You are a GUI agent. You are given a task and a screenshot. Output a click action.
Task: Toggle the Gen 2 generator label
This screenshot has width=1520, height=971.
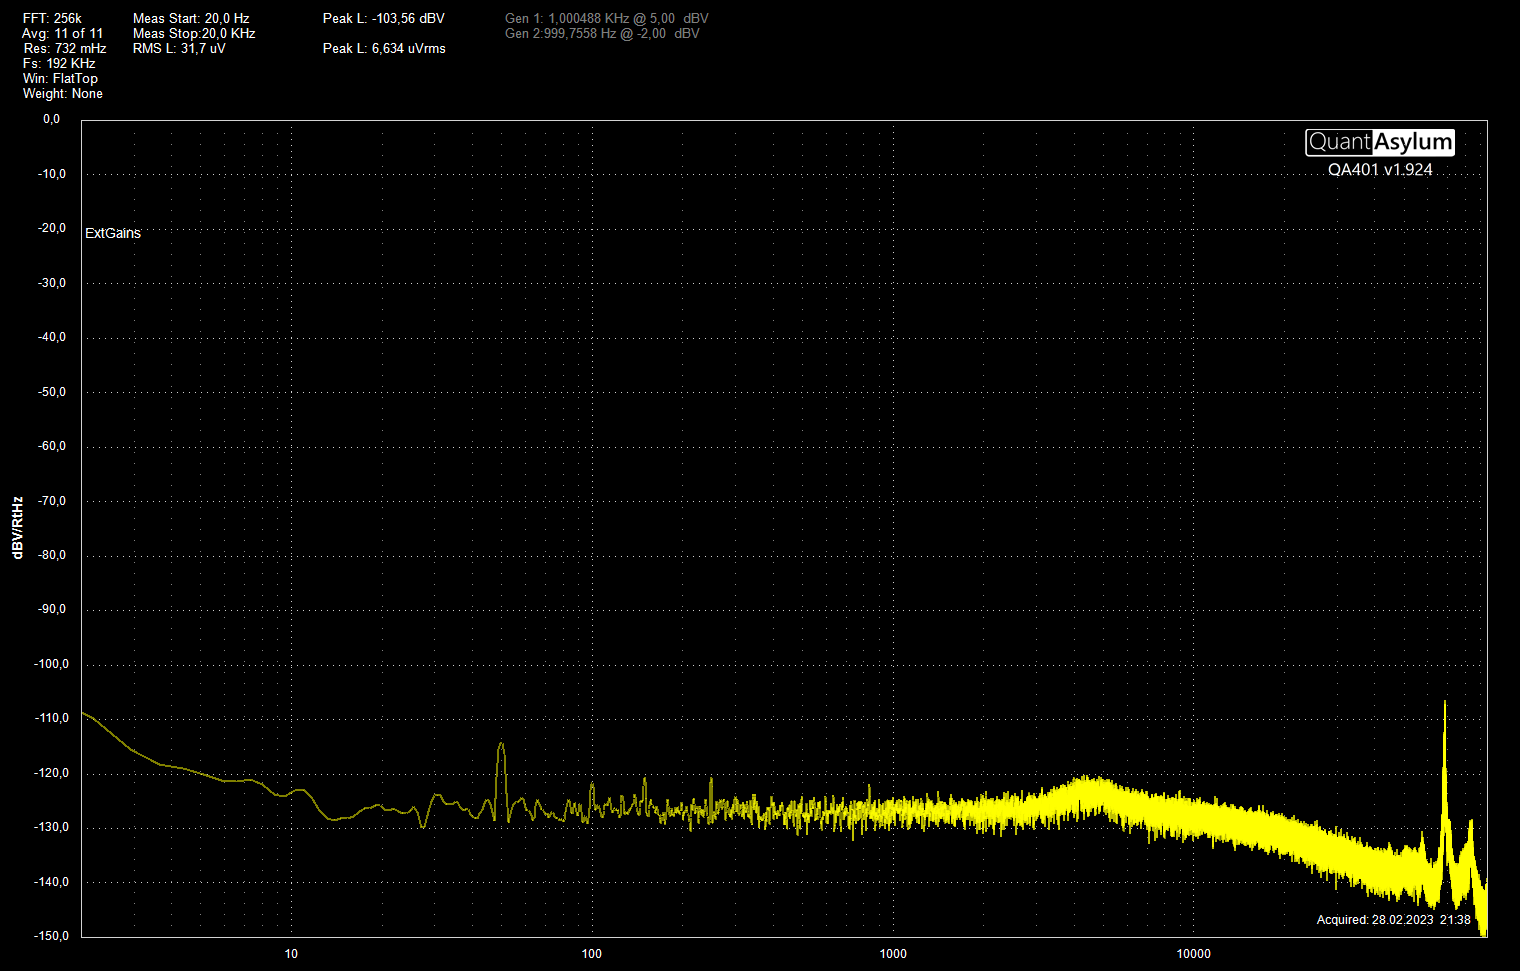click(x=602, y=33)
